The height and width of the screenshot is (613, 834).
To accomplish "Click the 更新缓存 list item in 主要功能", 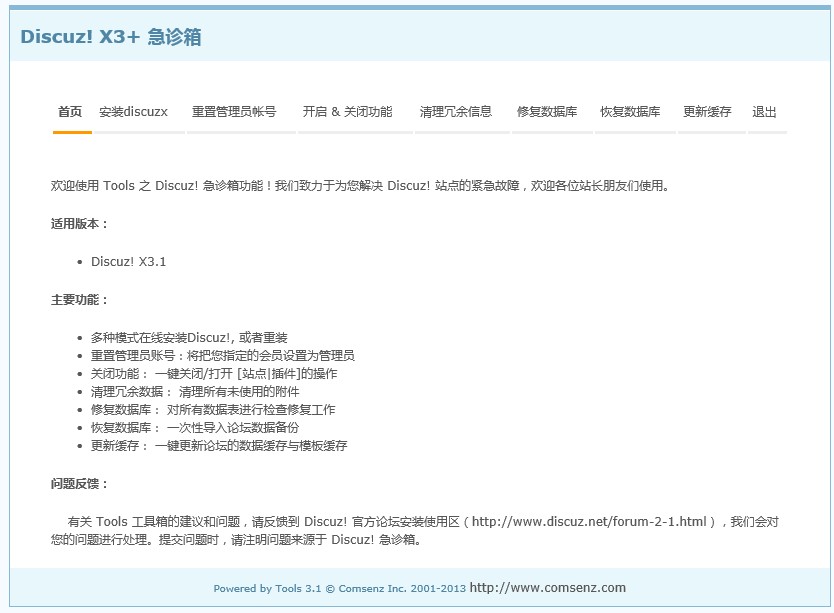I will [x=219, y=445].
